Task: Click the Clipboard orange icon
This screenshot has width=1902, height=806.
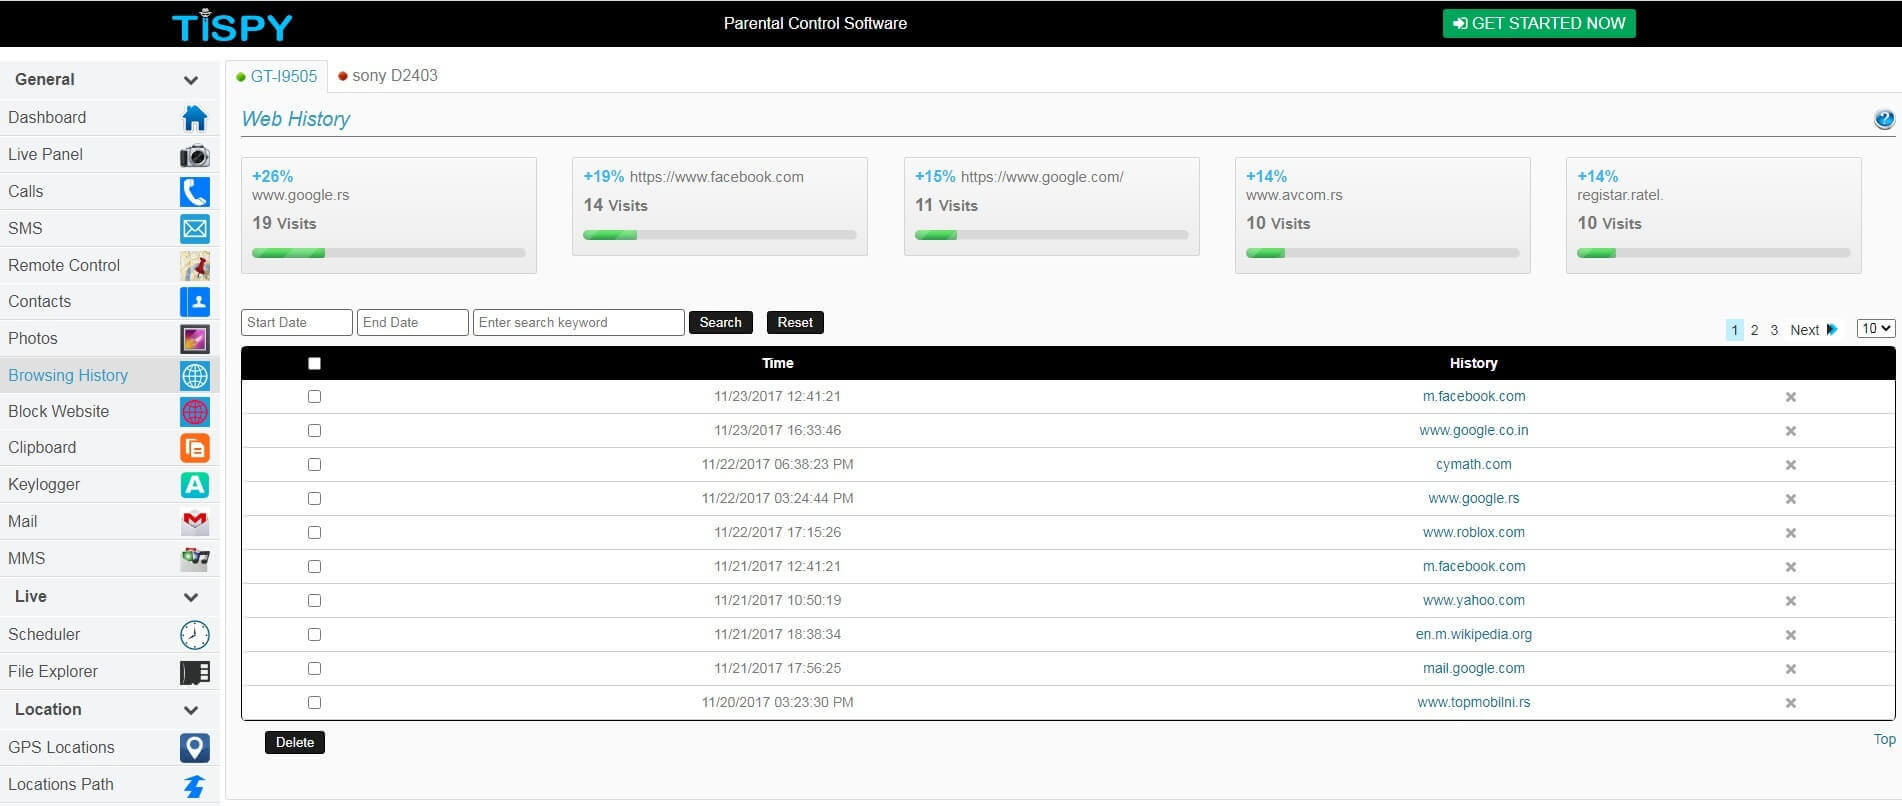Action: [x=195, y=448]
